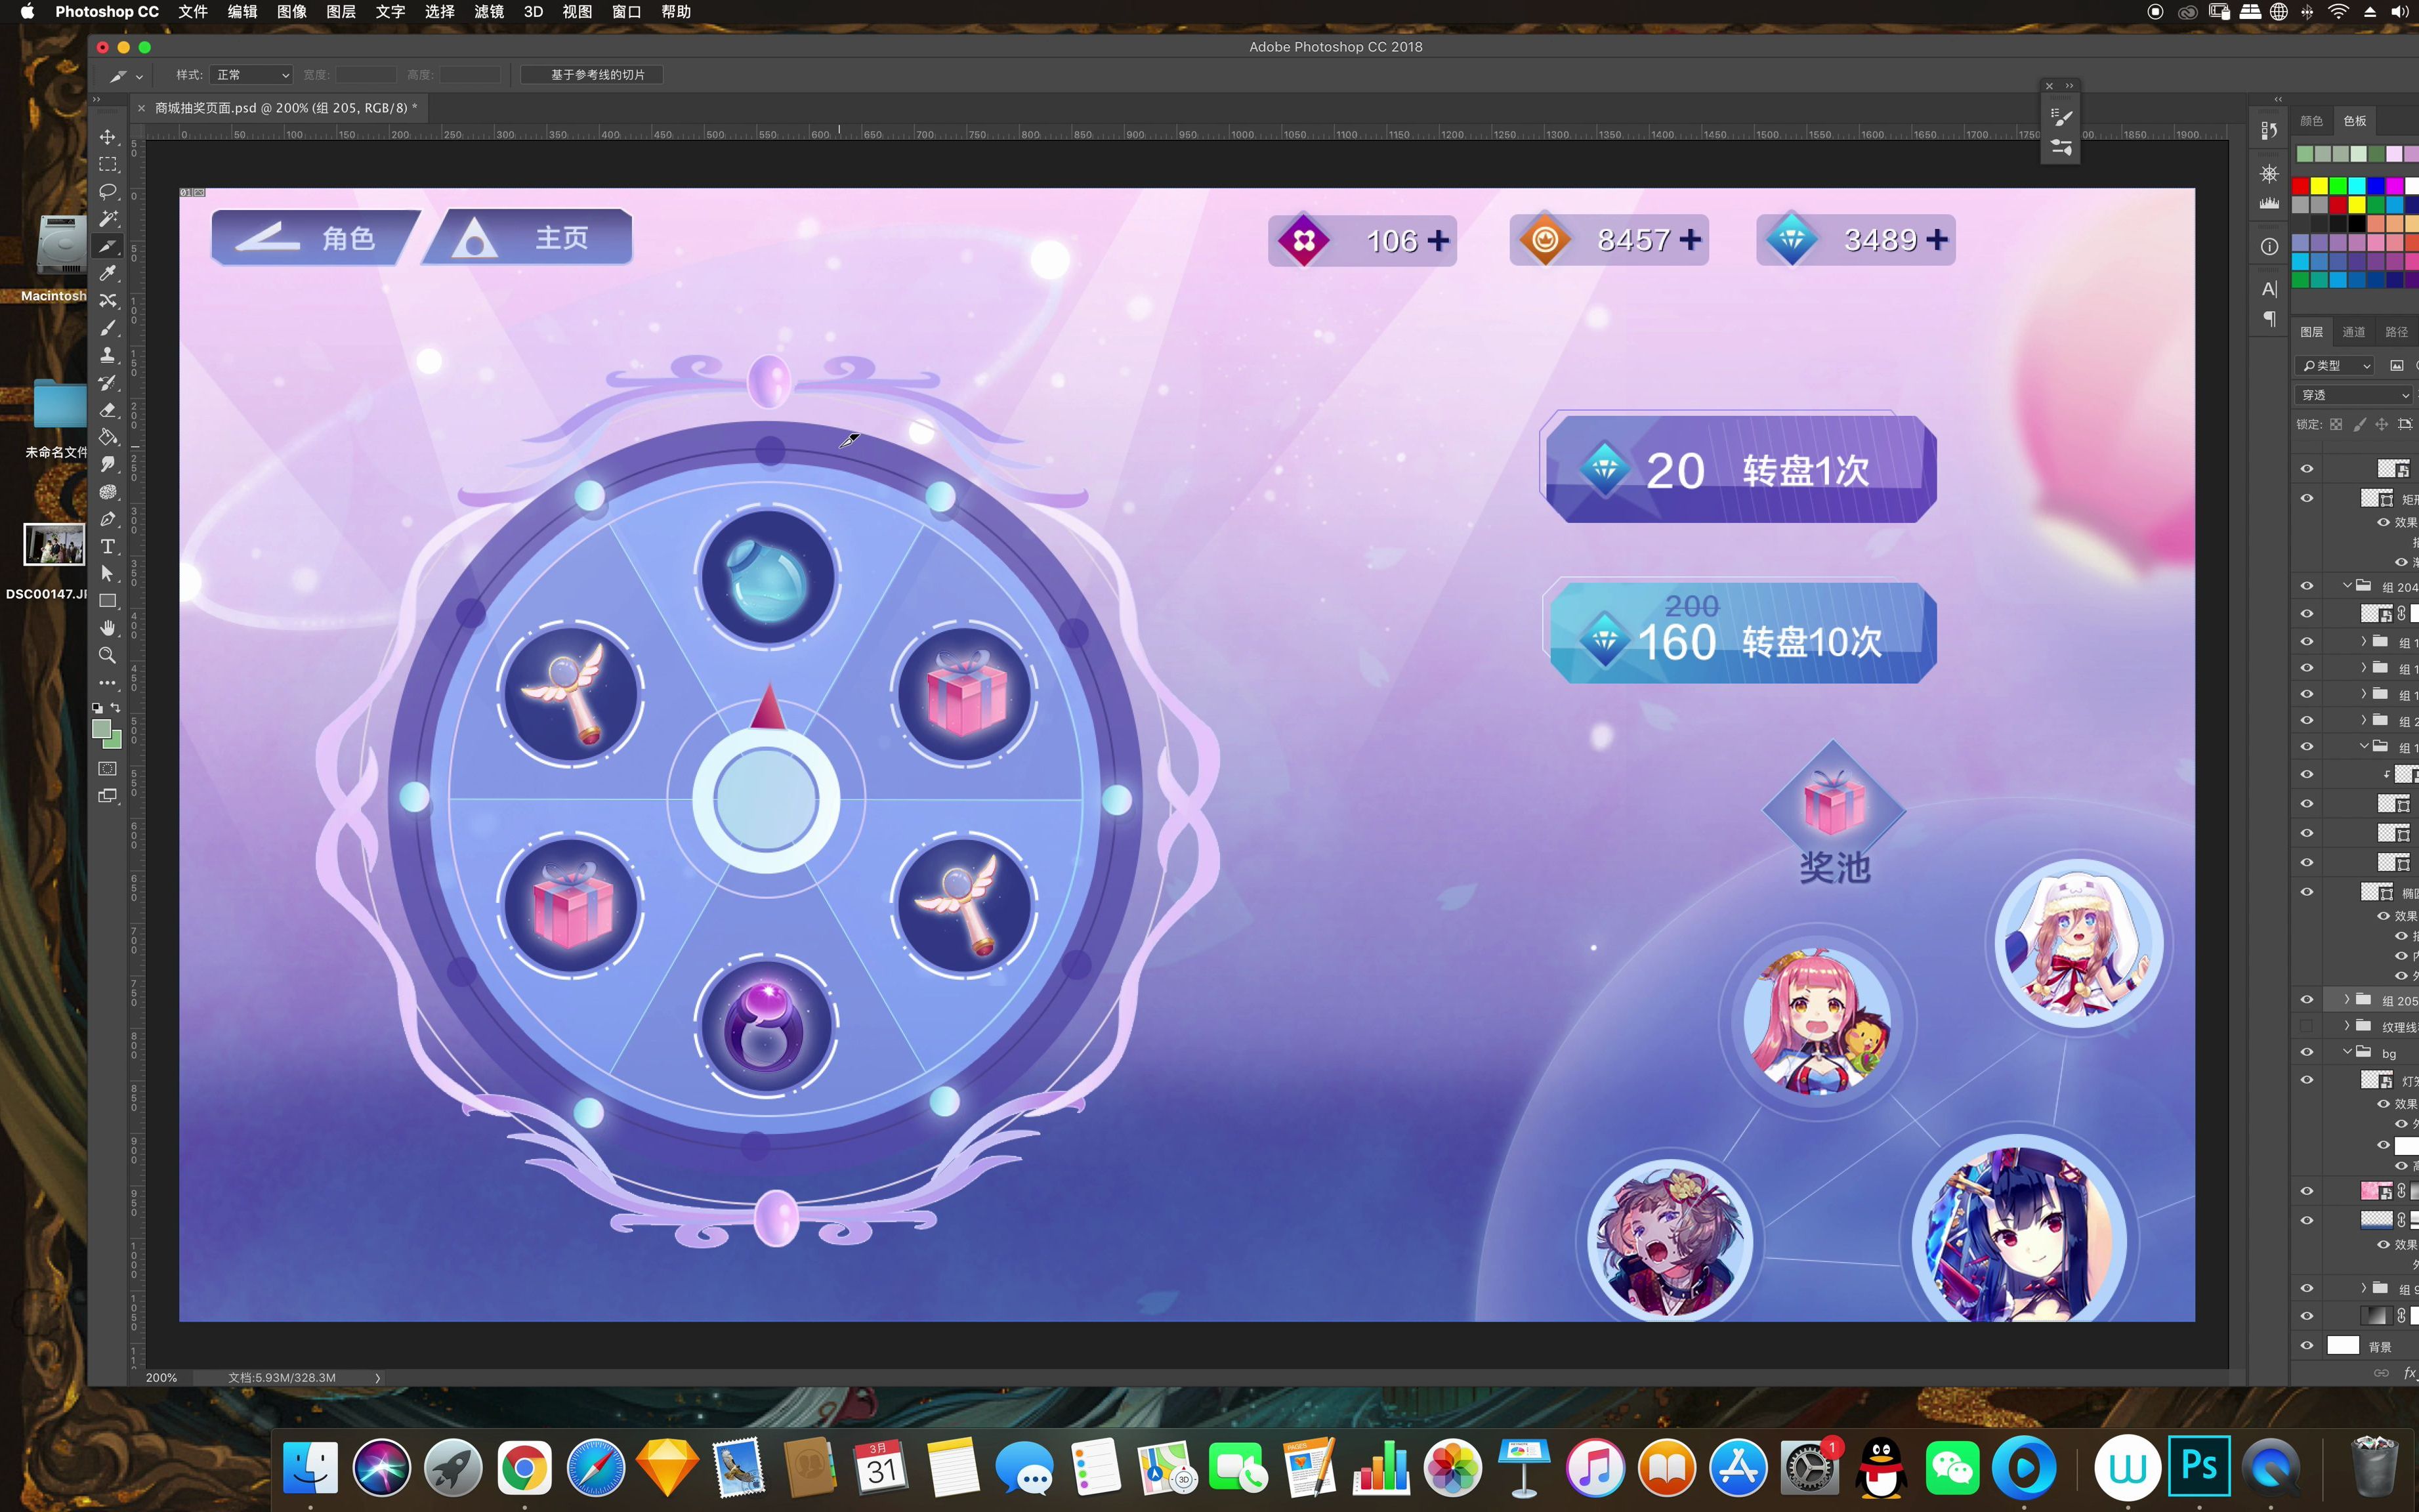Pick the red swatch

coord(2300,186)
